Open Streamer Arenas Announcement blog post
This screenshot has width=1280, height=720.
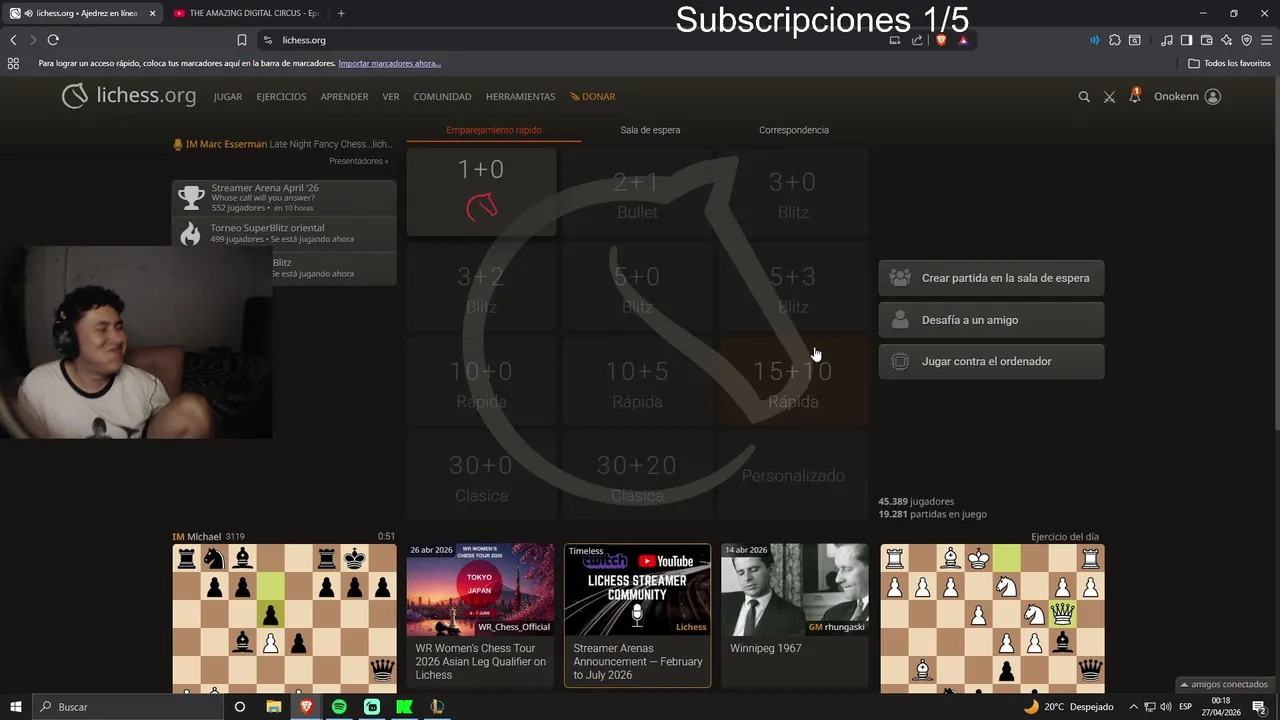637,615
